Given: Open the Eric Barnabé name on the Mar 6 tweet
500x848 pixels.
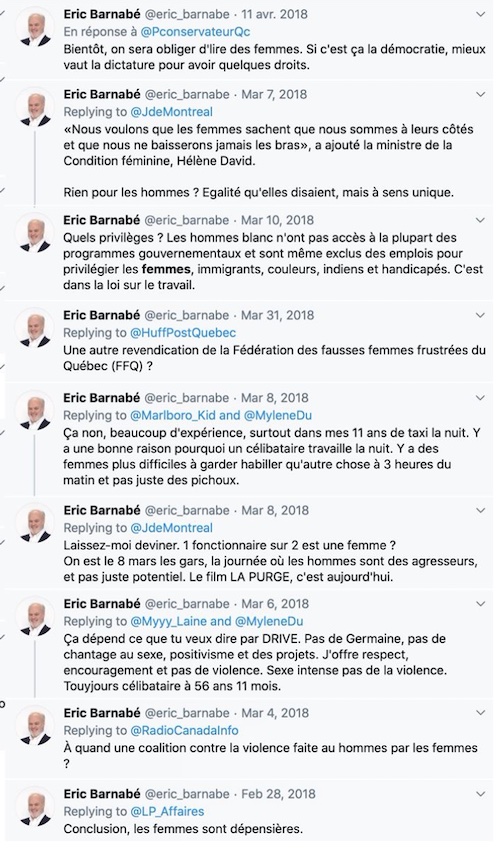Looking at the screenshot, I should click(102, 604).
